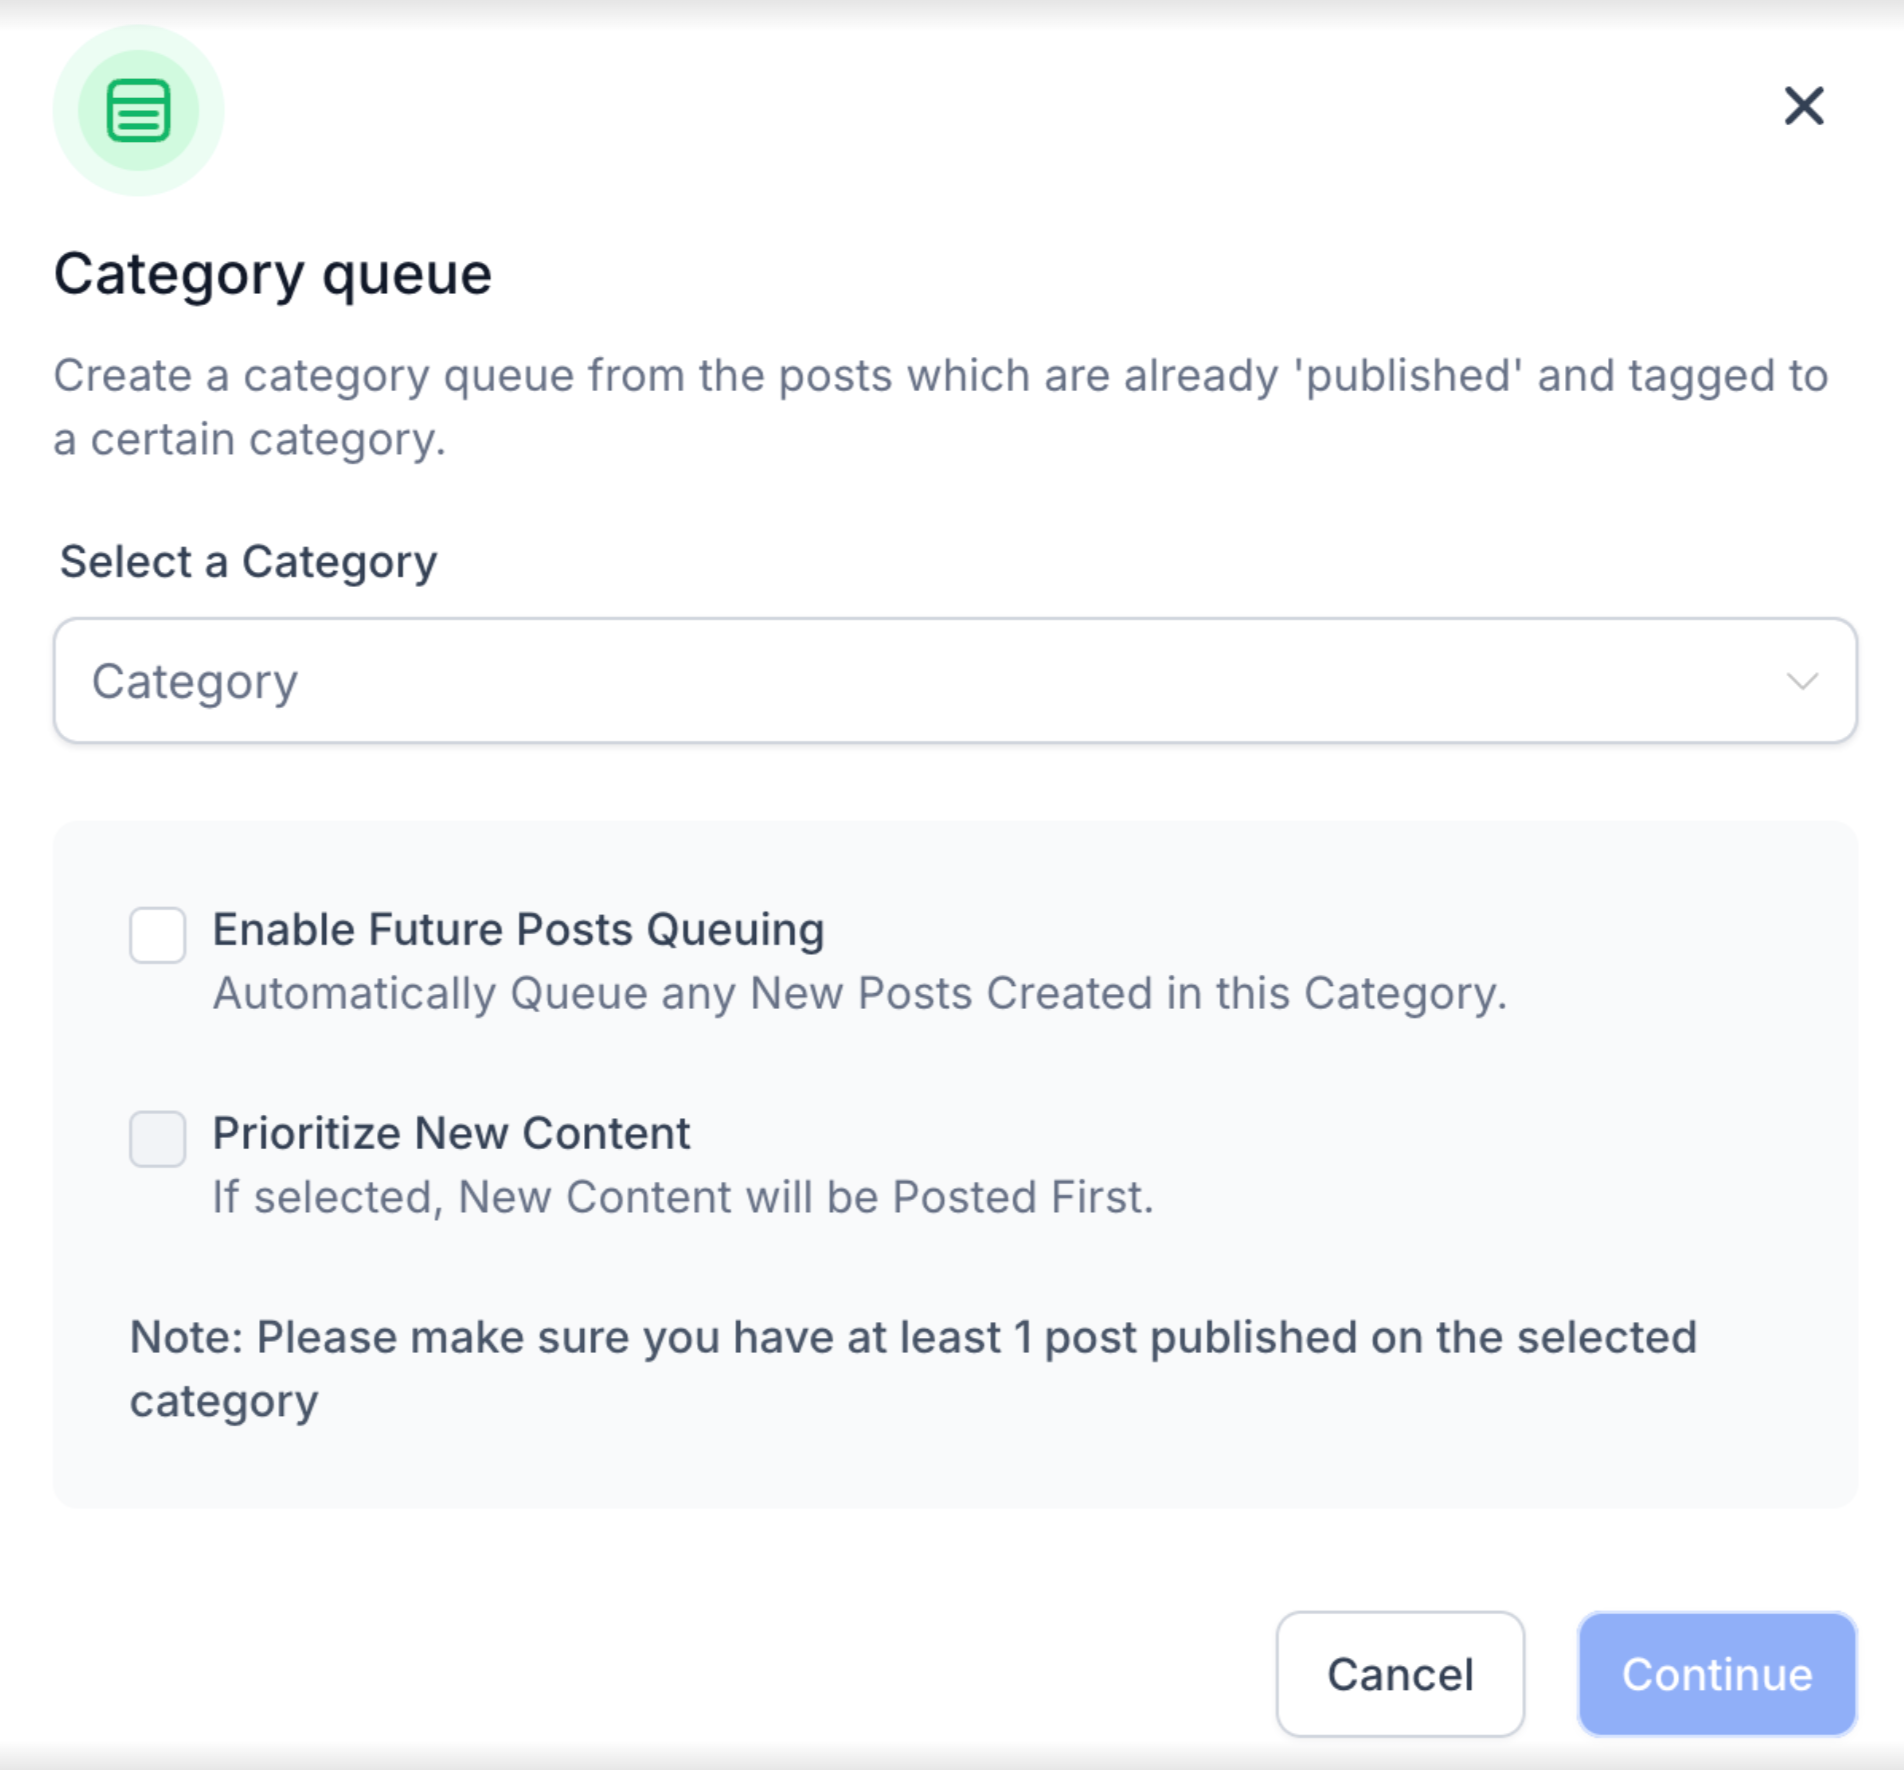Click the "Select a Category" field label
The height and width of the screenshot is (1770, 1904).
tap(248, 562)
